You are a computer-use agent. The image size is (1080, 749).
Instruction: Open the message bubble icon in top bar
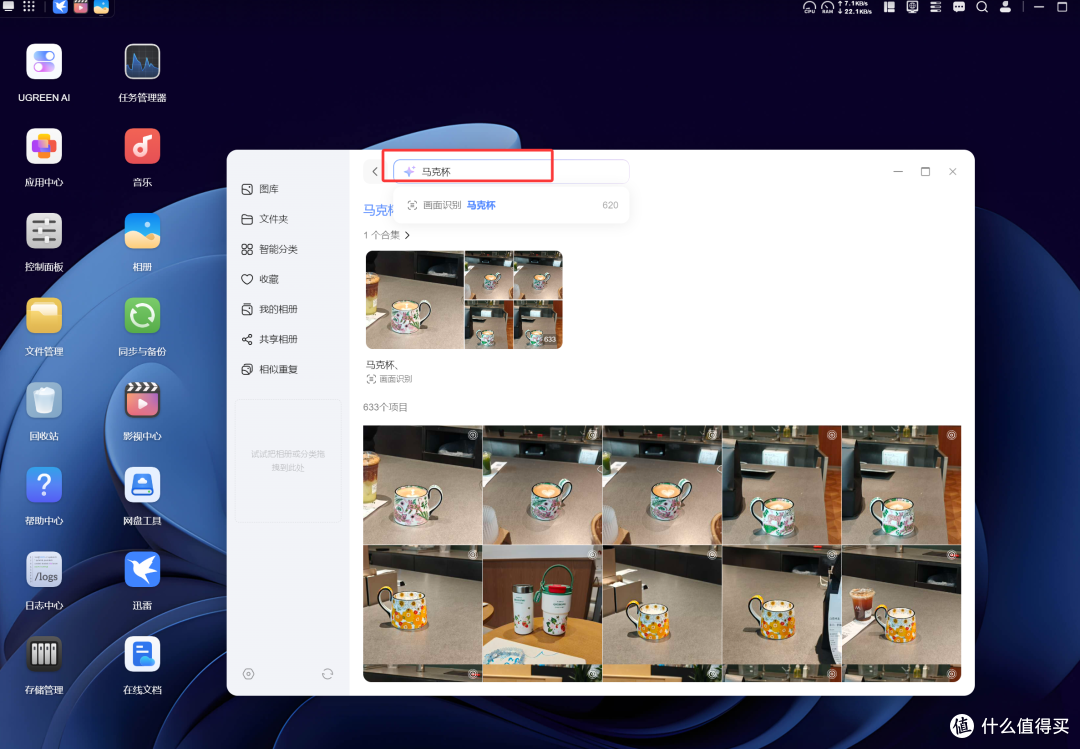pos(959,7)
